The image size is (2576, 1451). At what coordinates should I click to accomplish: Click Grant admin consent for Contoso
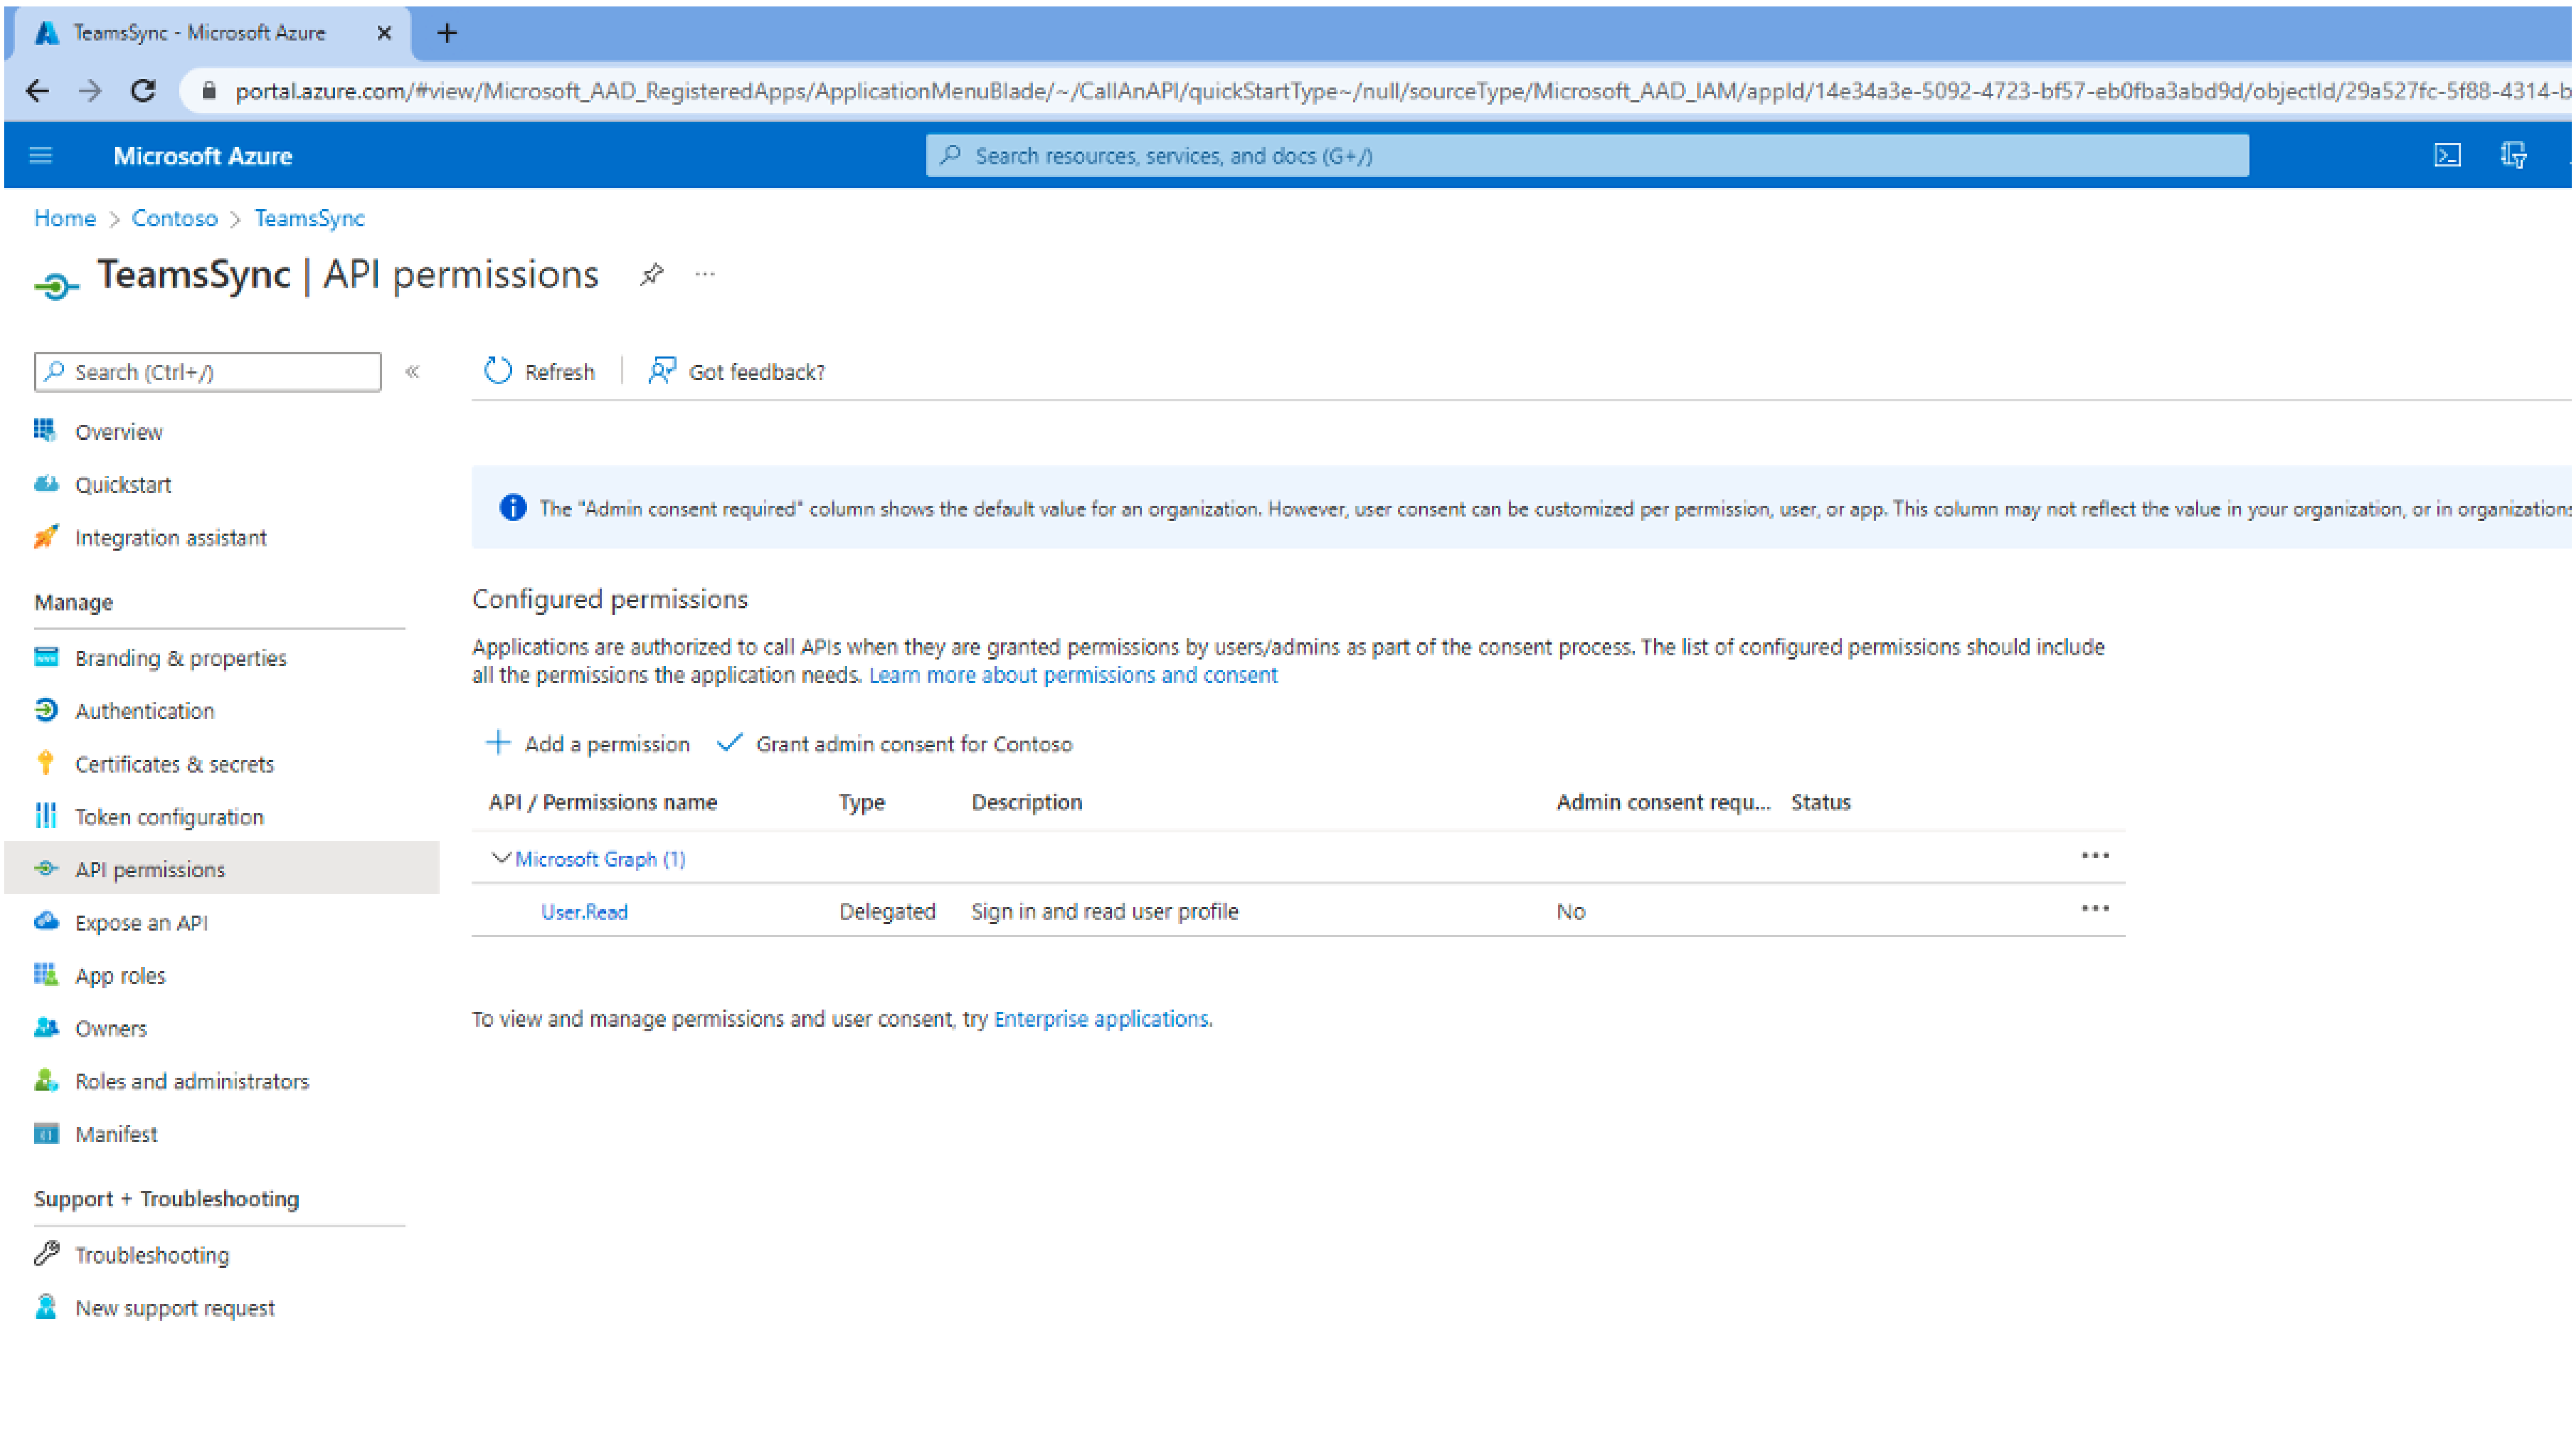(x=895, y=744)
